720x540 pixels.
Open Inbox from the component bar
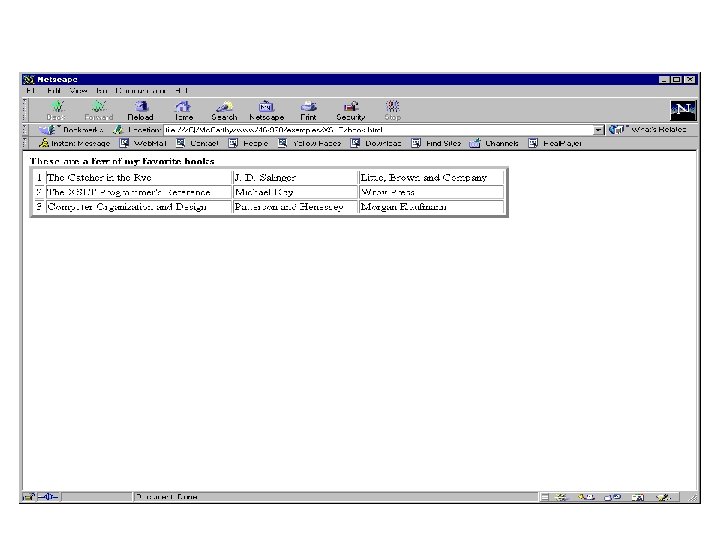pyautogui.click(x=586, y=497)
